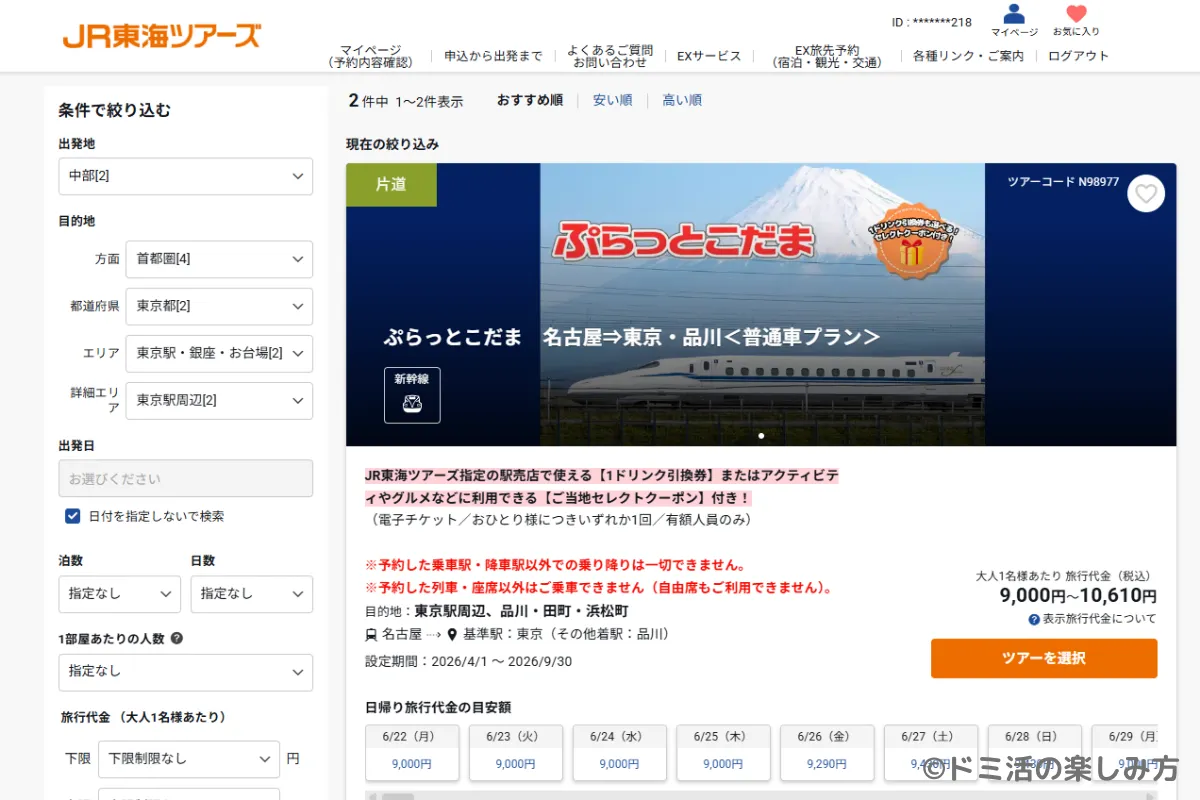Click the 片道 label tag
Viewport: 1200px width, 800px height.
point(391,185)
